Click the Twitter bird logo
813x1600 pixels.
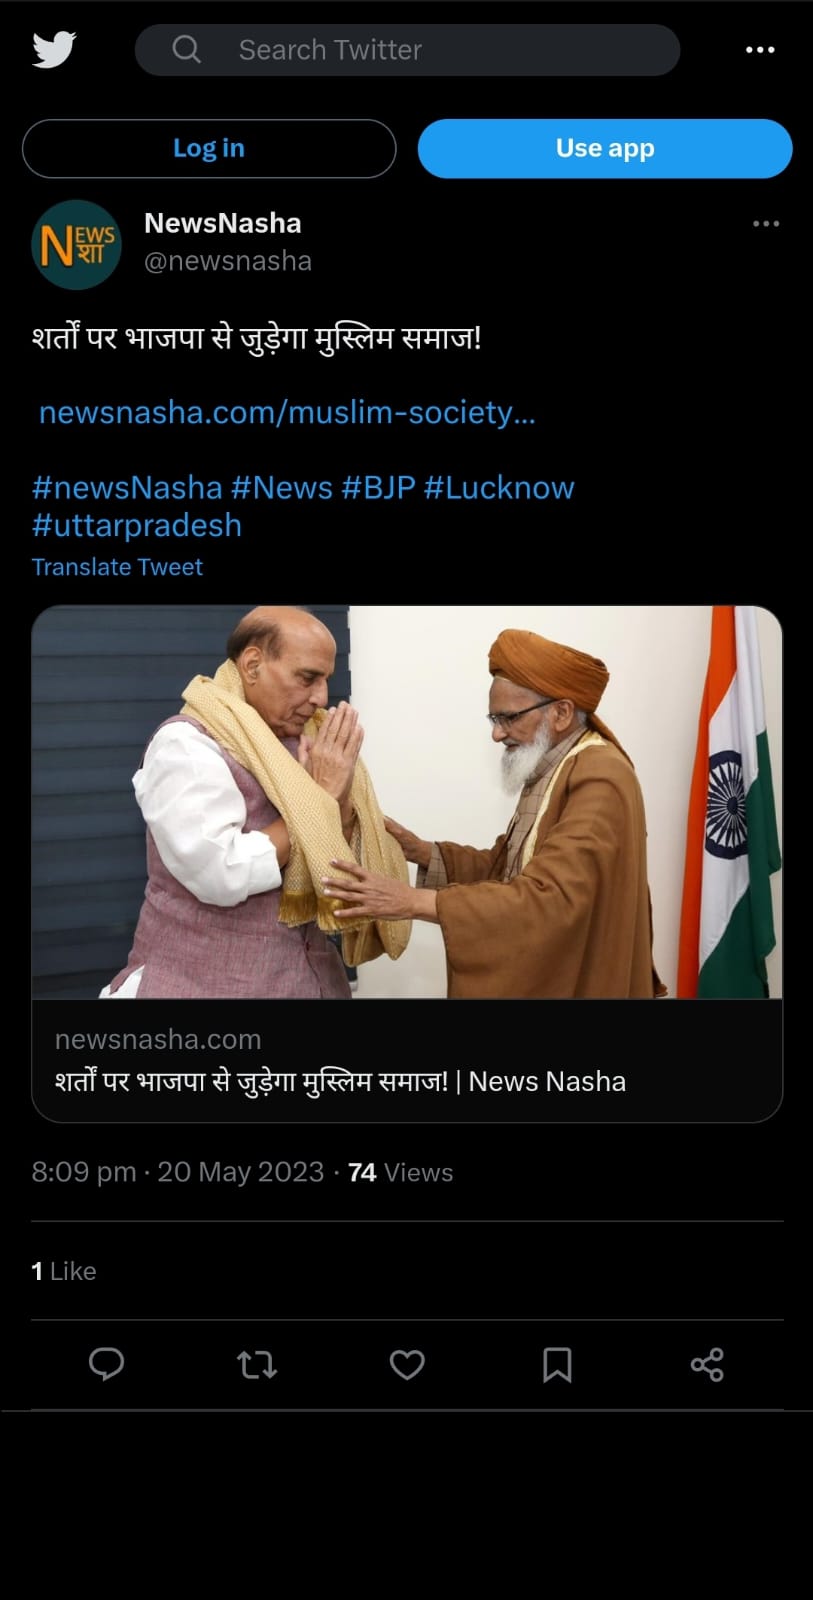click(x=54, y=49)
